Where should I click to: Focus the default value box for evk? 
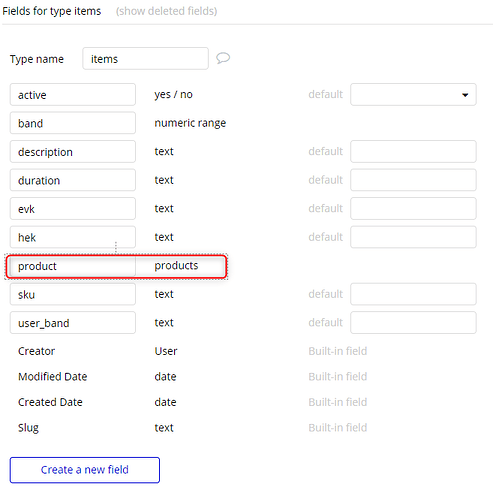click(x=413, y=209)
